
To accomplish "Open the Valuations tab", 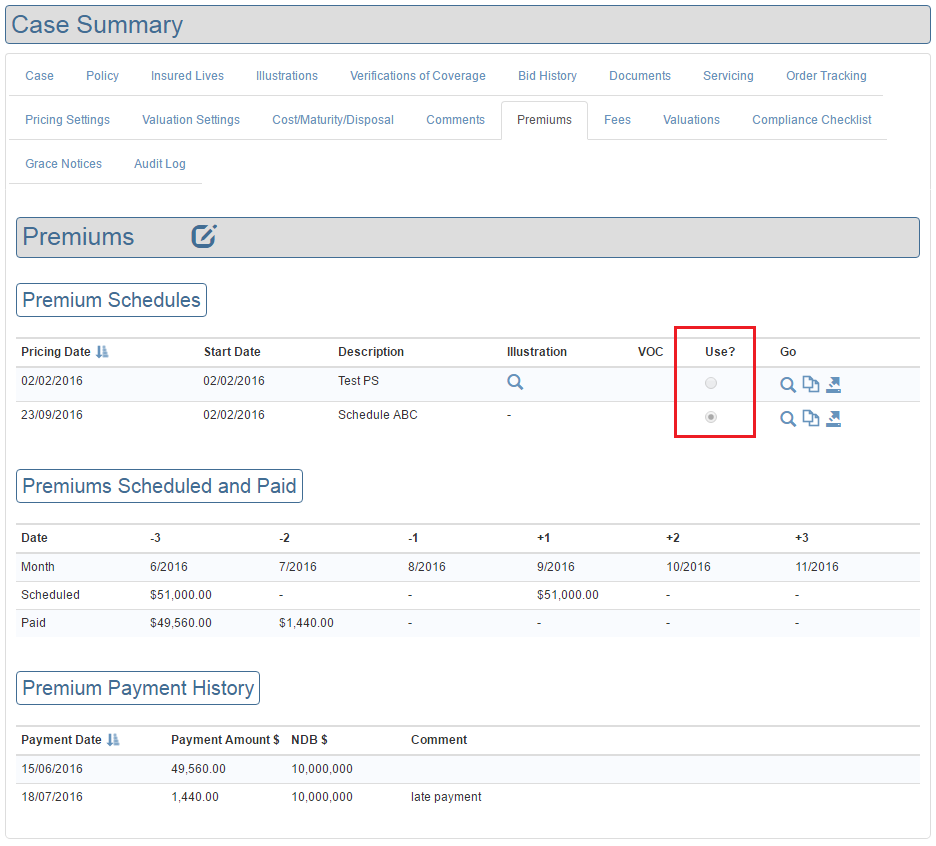I will click(691, 120).
